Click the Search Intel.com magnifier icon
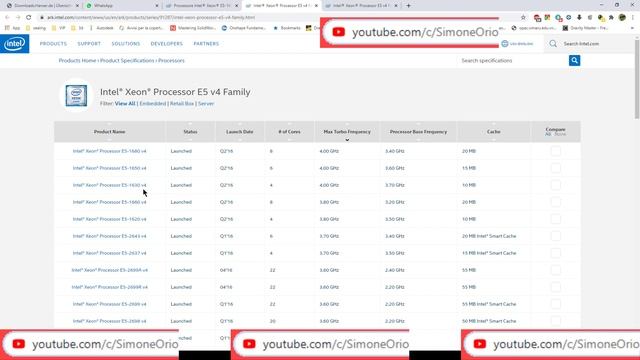 point(553,44)
